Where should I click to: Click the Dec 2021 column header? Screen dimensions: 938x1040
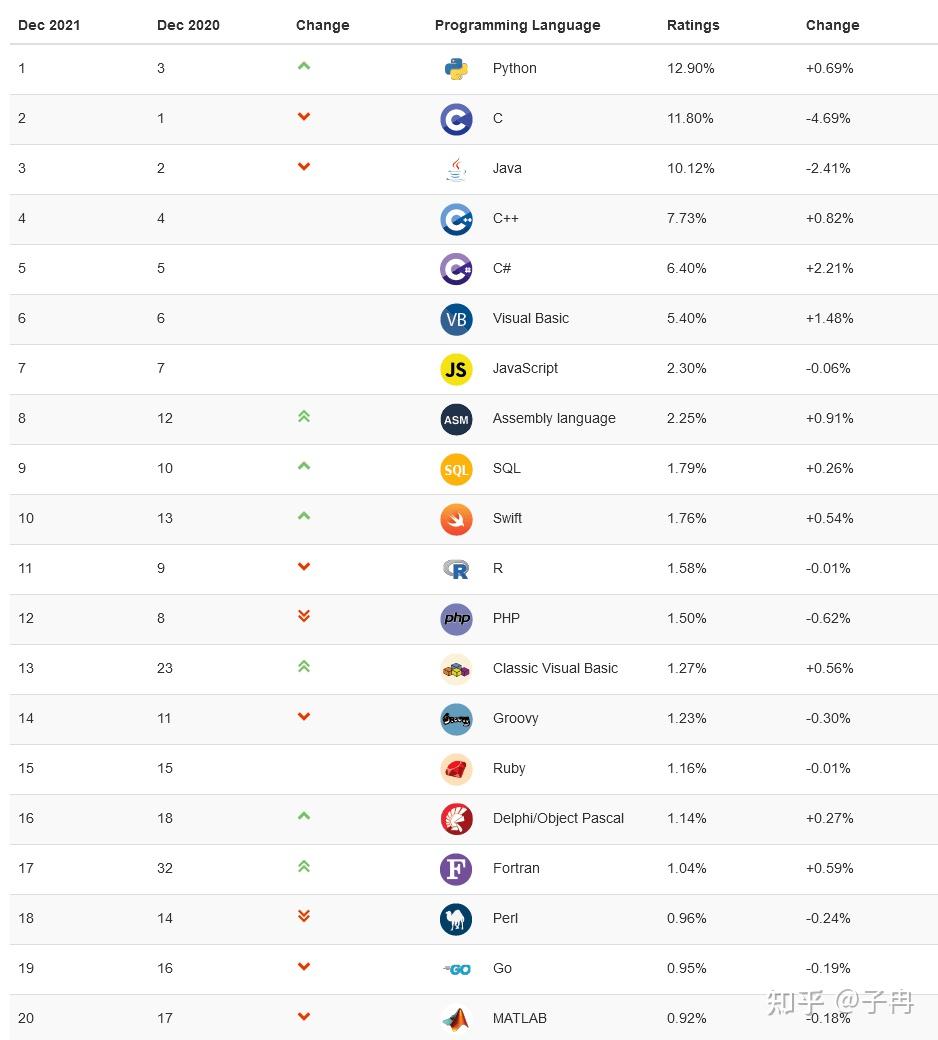tap(49, 25)
